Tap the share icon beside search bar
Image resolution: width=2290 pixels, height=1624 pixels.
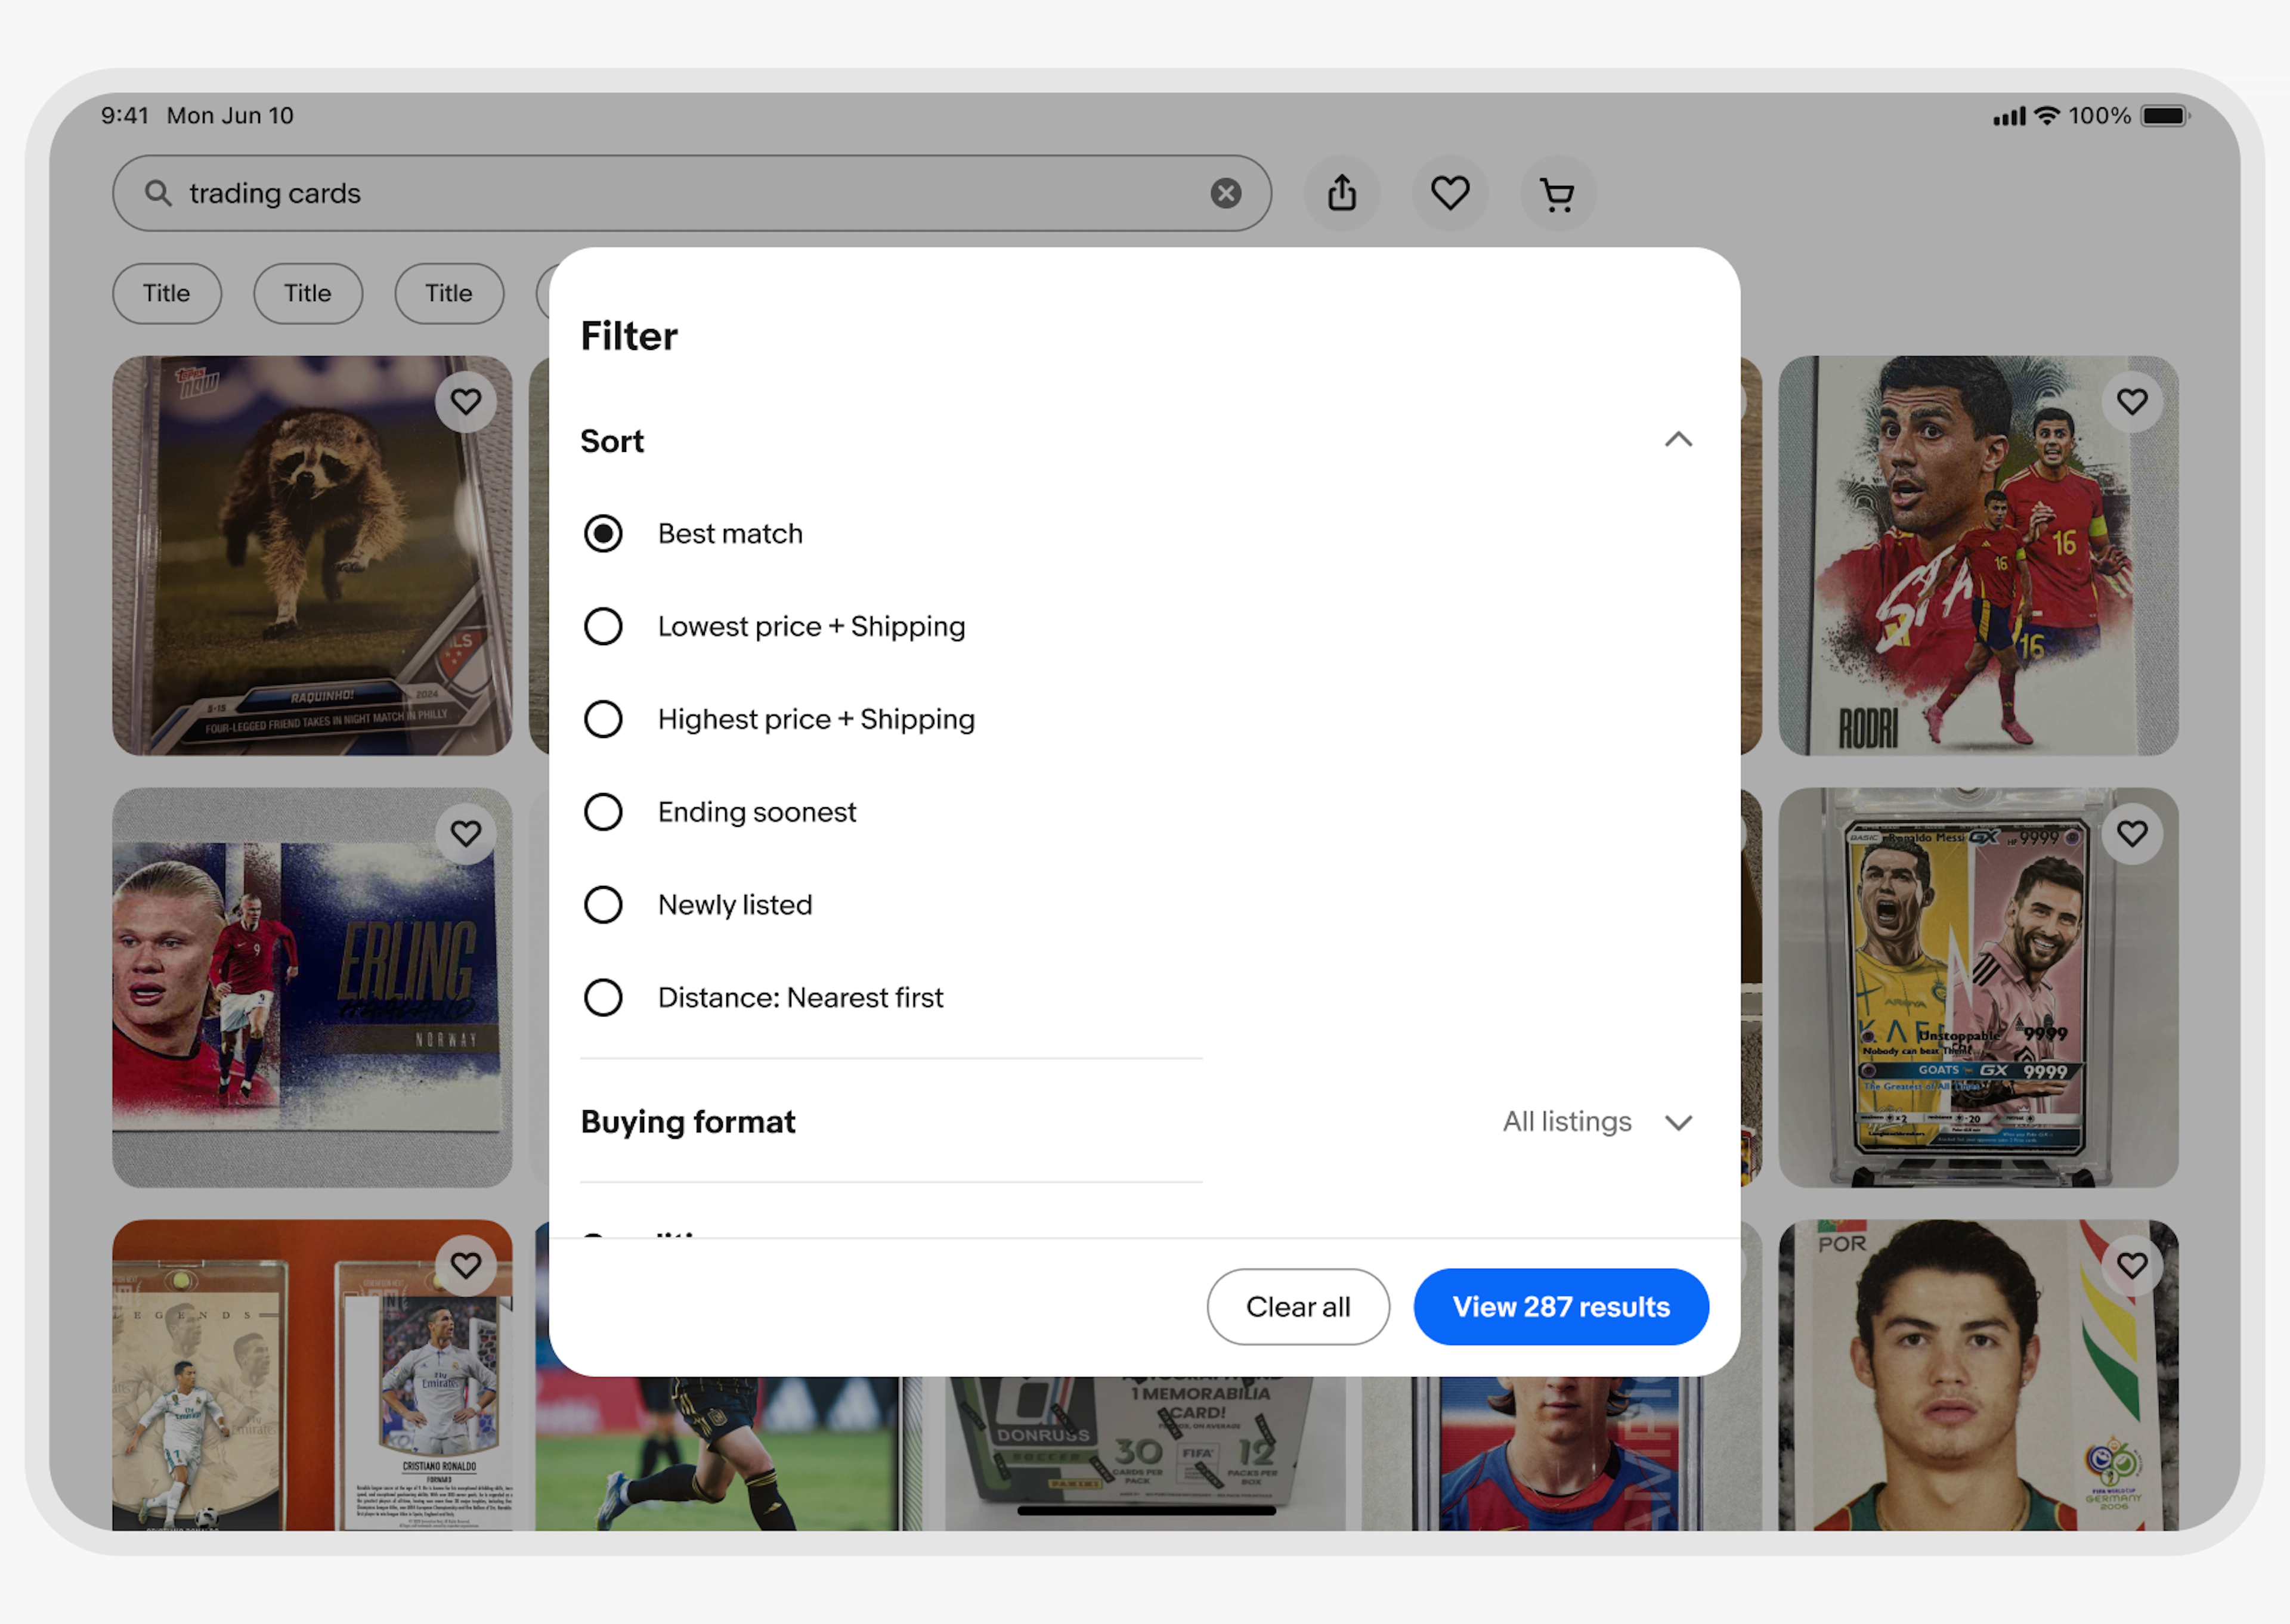pyautogui.click(x=1342, y=193)
